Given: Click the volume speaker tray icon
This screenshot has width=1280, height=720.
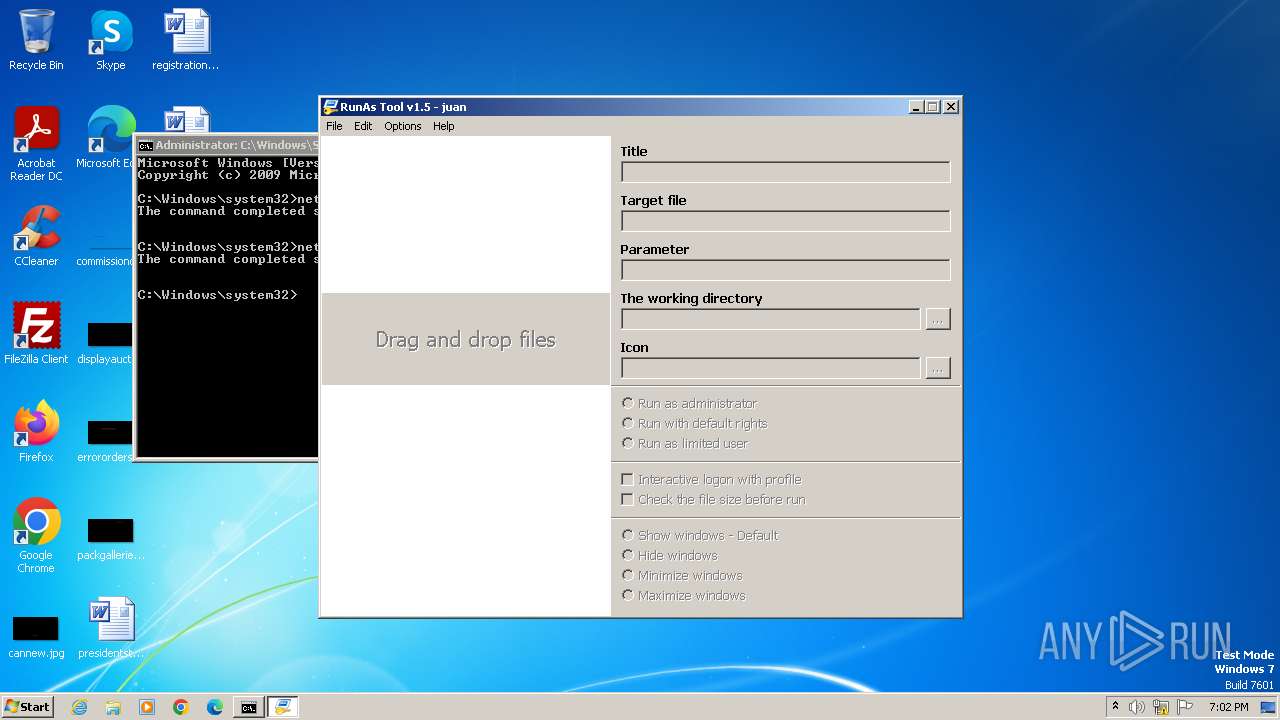Looking at the screenshot, I should [1137, 707].
